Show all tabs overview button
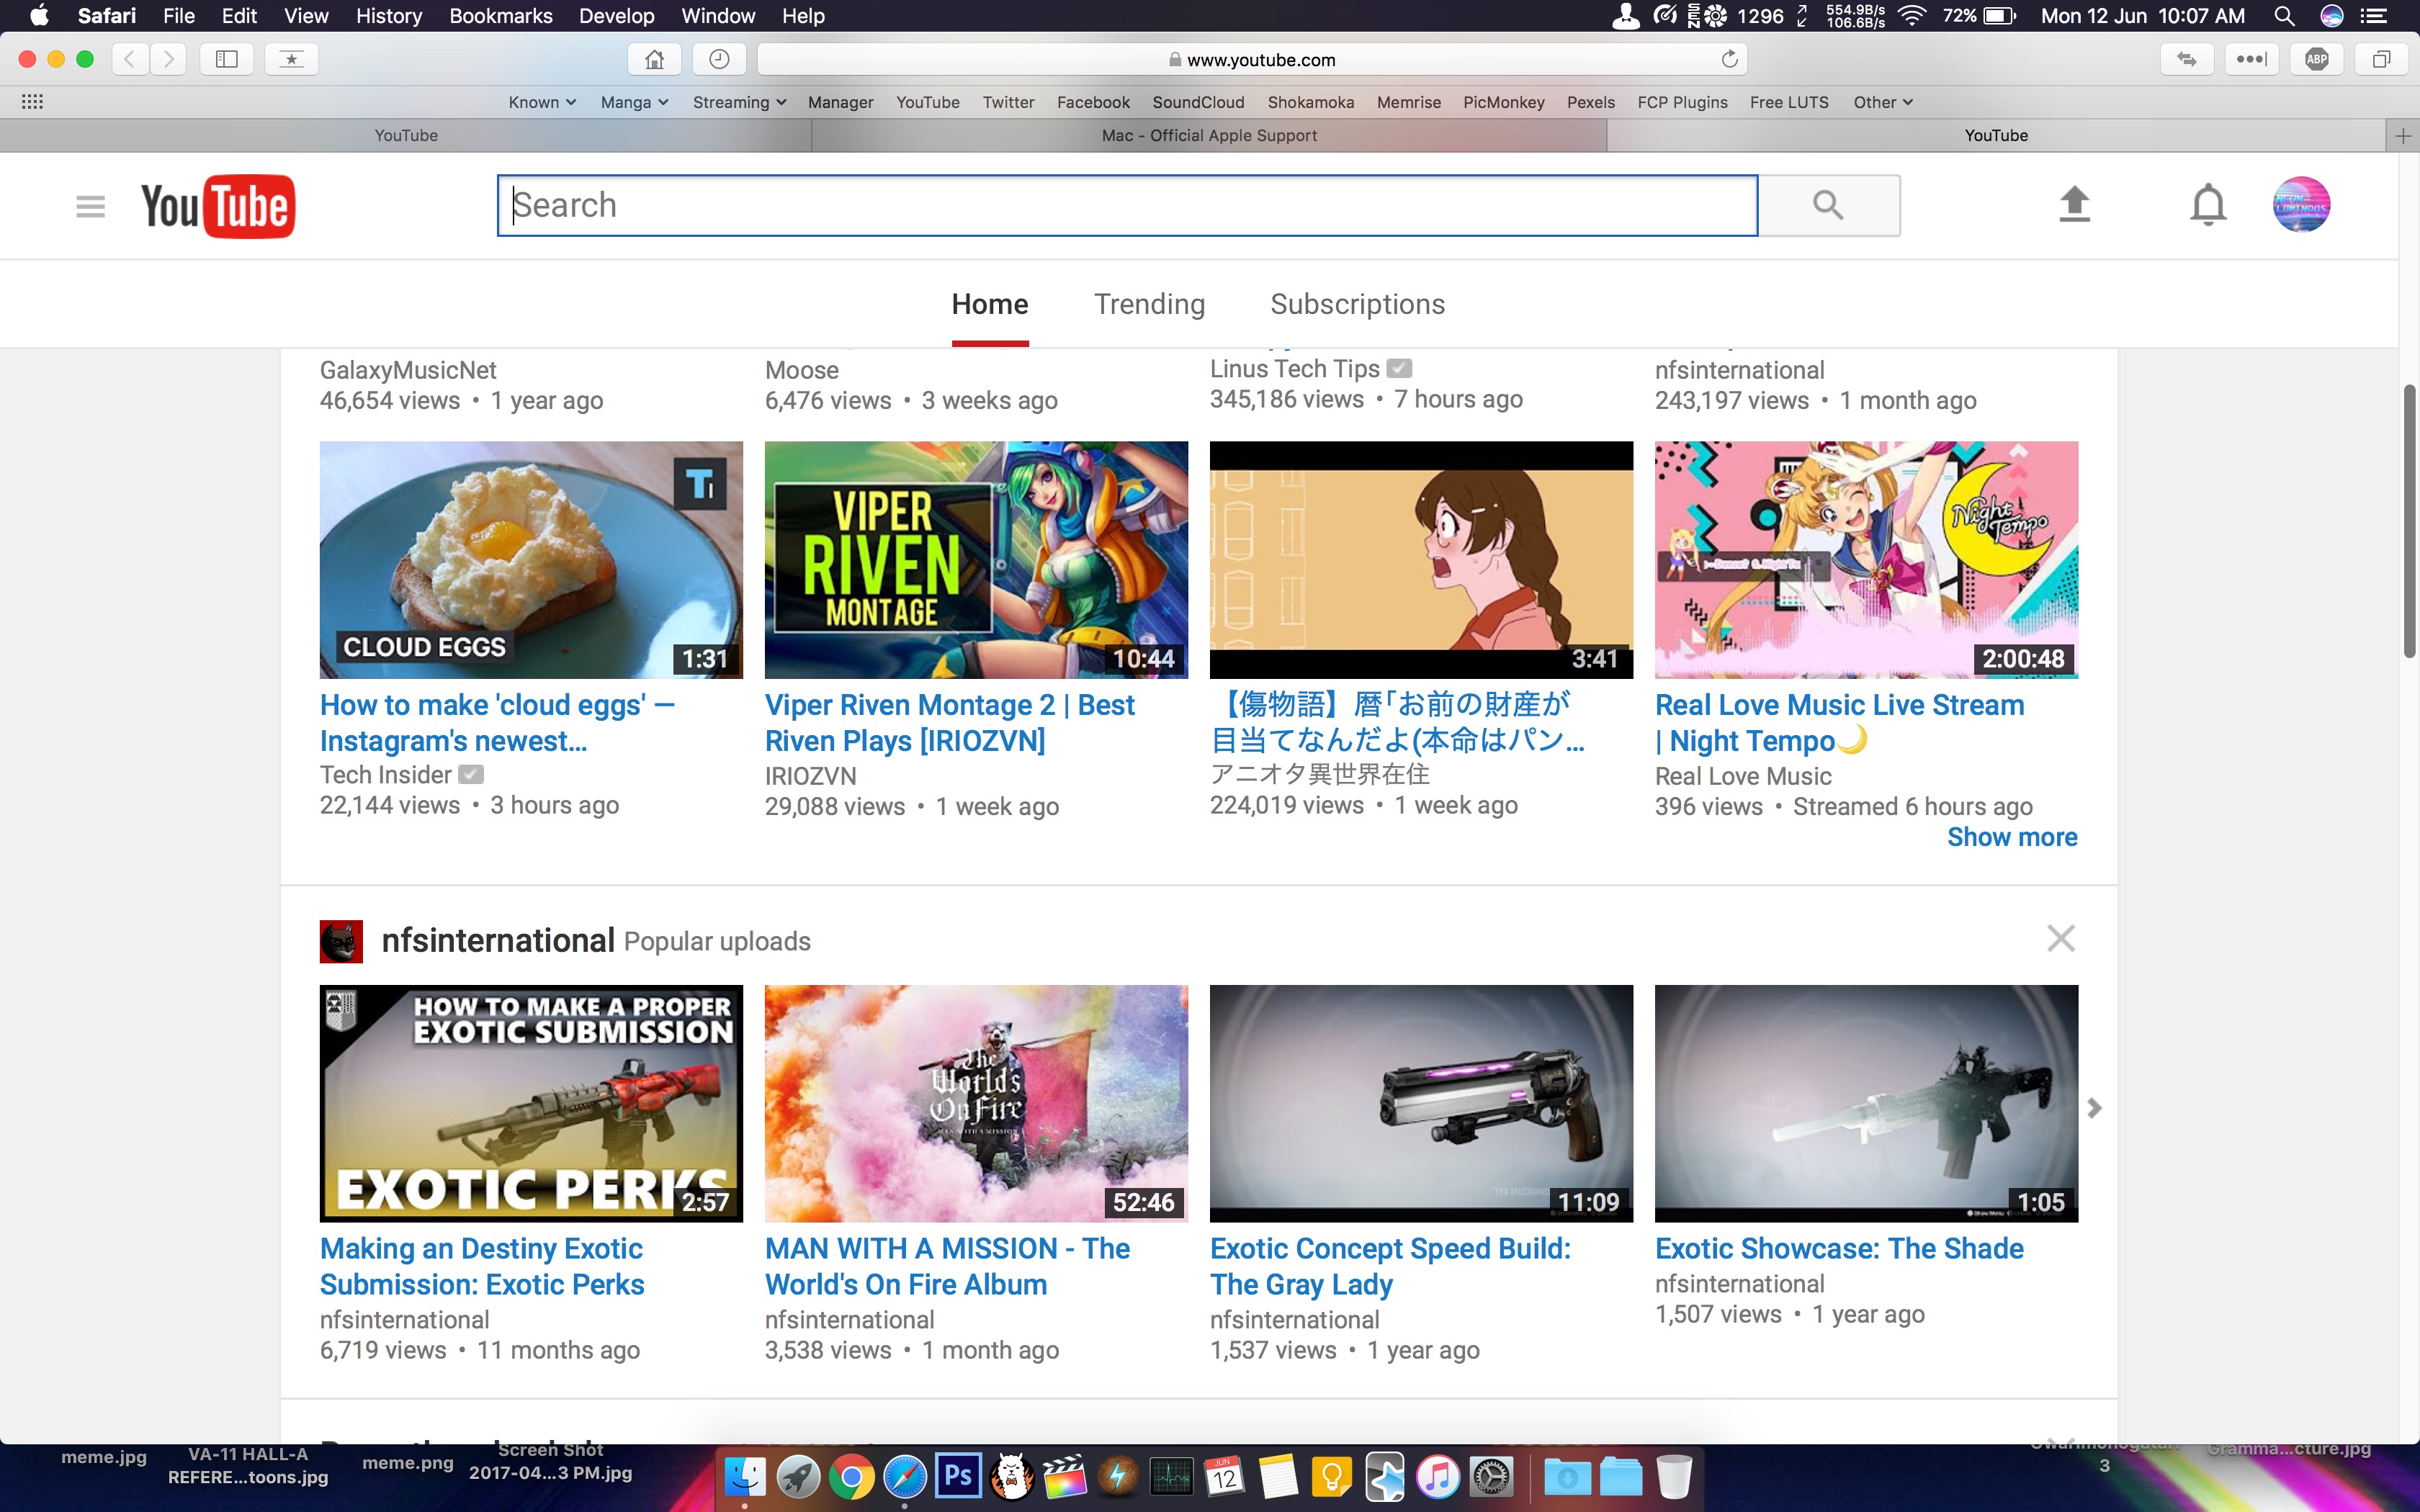Screen dimensions: 2420x1512 point(2381,59)
